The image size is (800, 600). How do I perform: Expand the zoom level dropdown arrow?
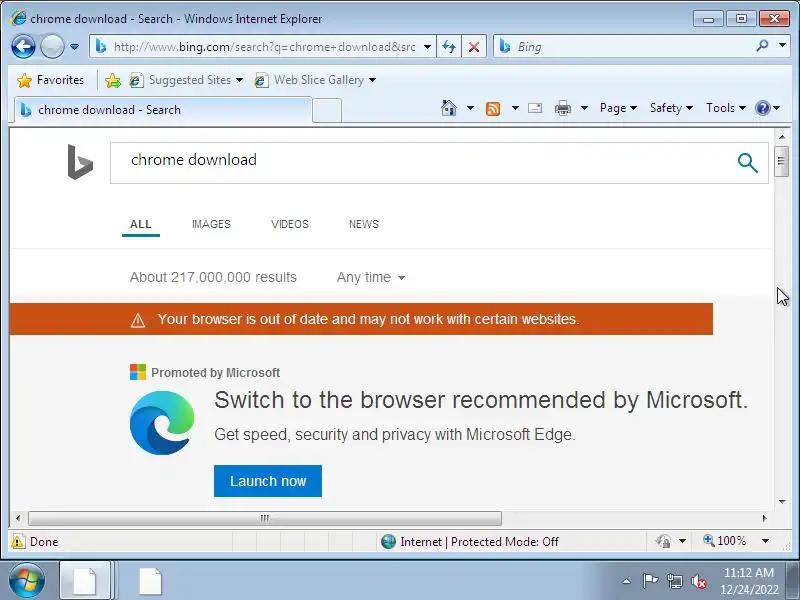[765, 541]
